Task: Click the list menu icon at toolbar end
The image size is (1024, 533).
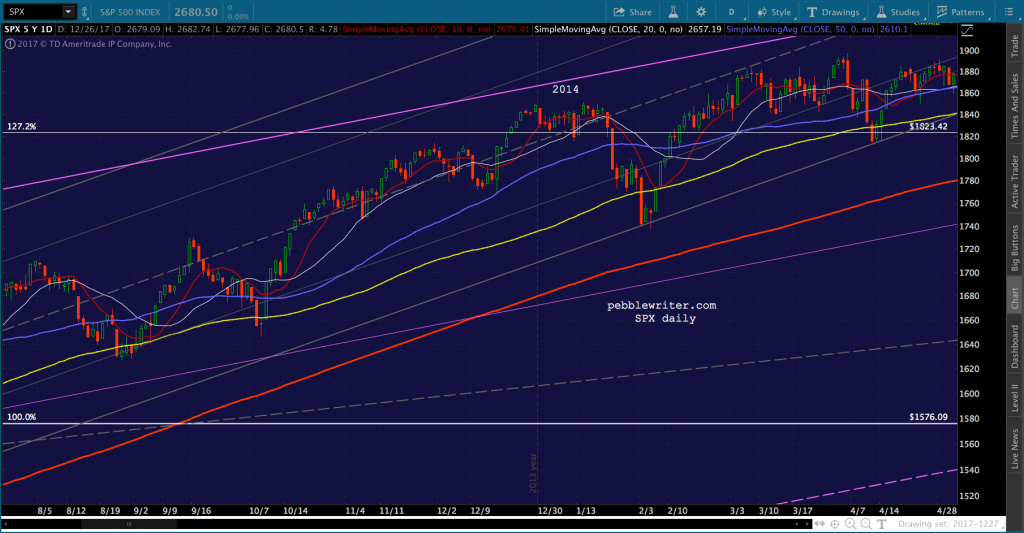Action: [1008, 12]
